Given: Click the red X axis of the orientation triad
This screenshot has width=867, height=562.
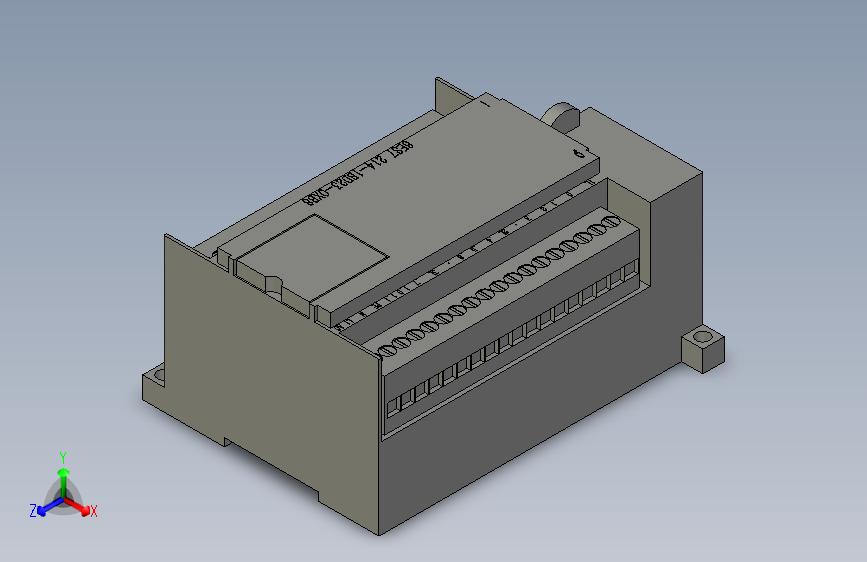Looking at the screenshot, I should point(79,506).
